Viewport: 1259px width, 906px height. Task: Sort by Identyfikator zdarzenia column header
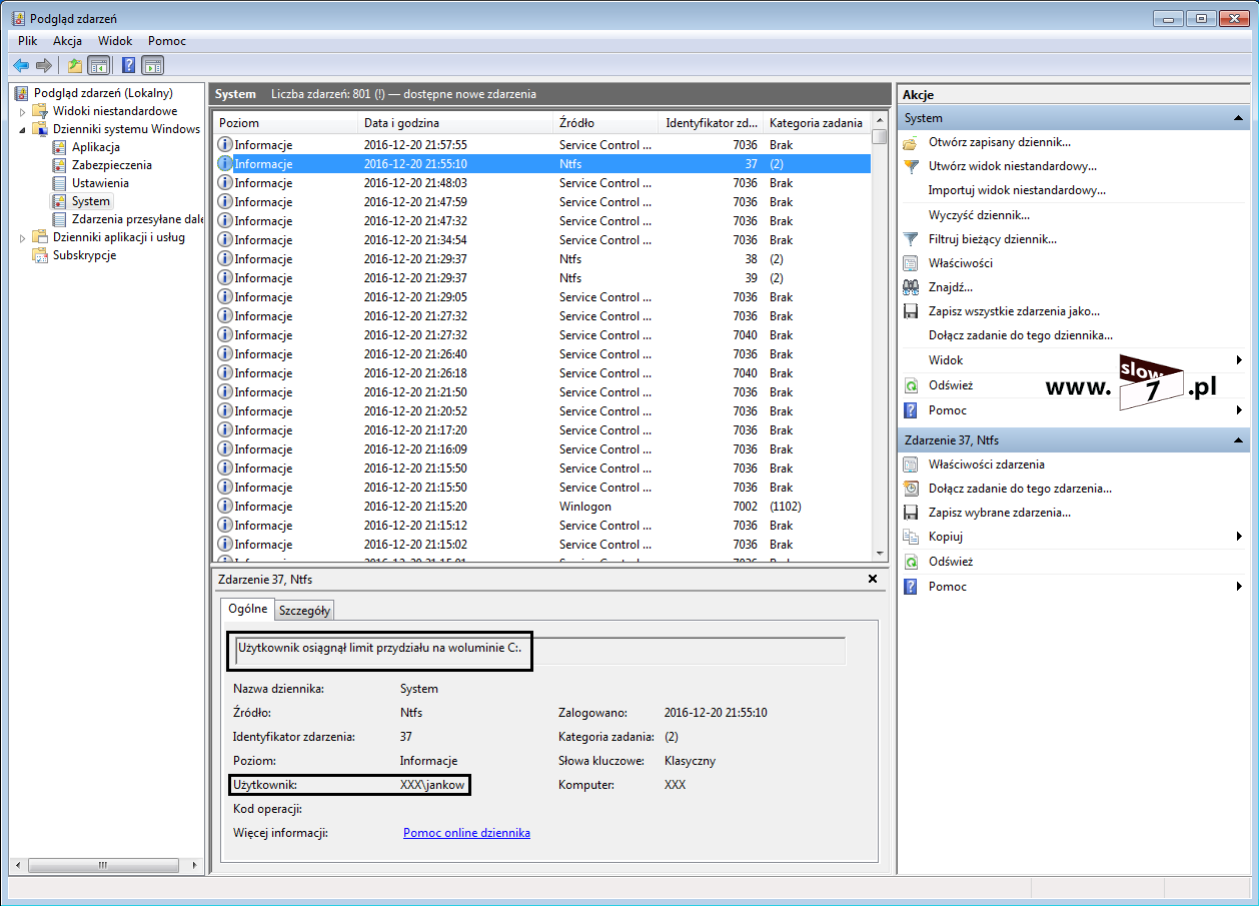(711, 123)
